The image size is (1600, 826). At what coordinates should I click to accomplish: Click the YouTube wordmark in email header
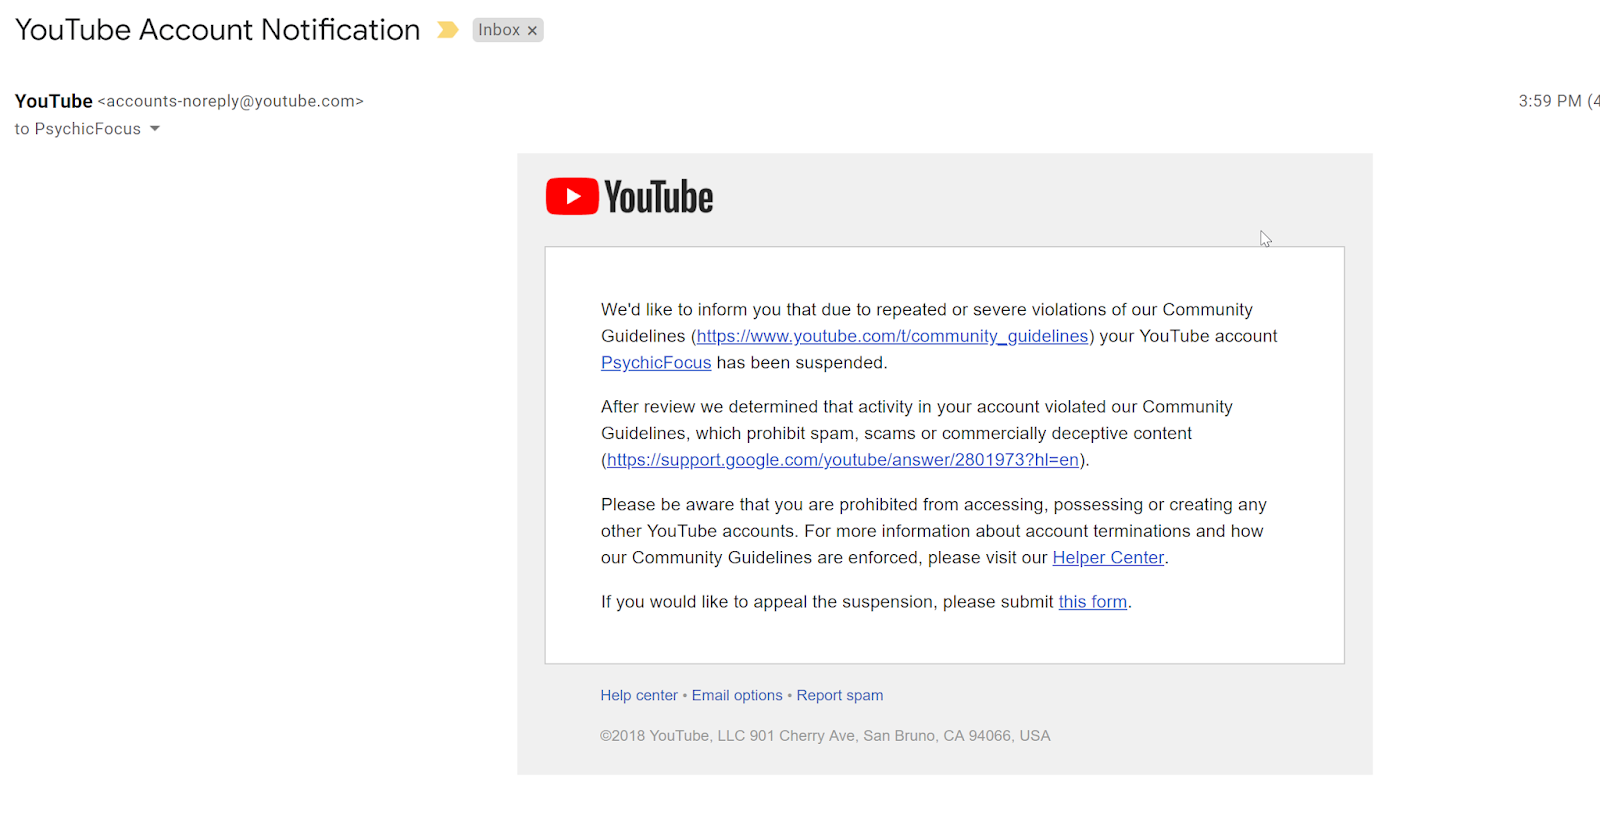click(x=659, y=197)
